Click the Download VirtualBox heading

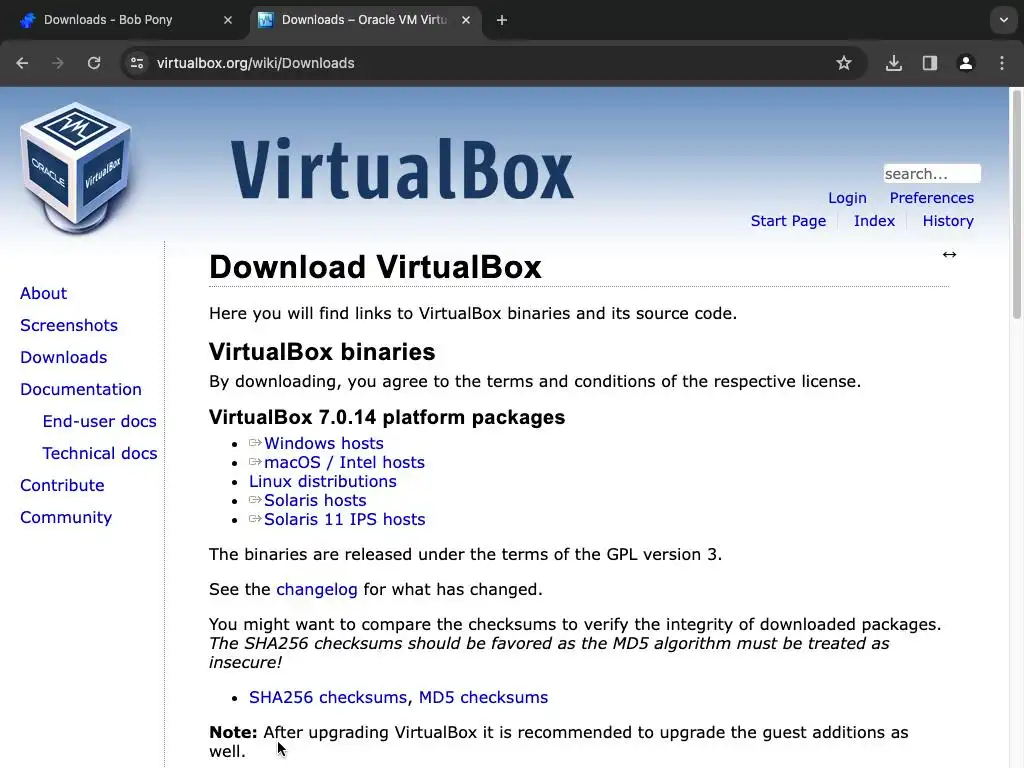[x=376, y=267]
